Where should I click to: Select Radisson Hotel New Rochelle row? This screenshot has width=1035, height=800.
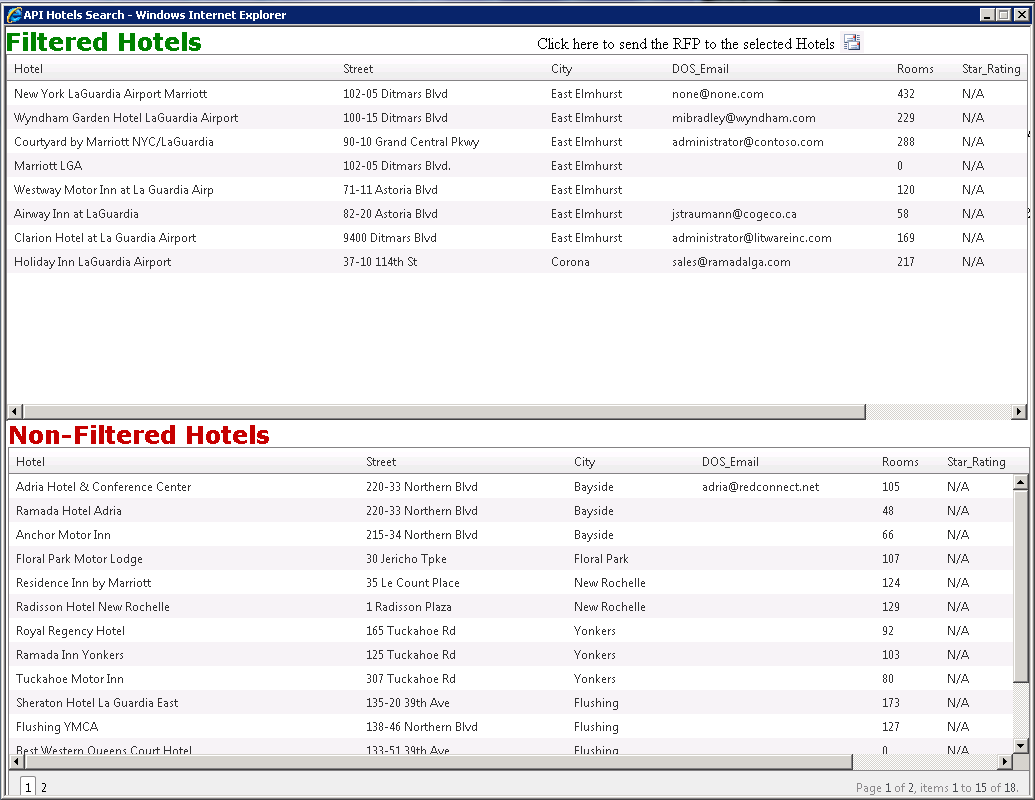coord(511,607)
